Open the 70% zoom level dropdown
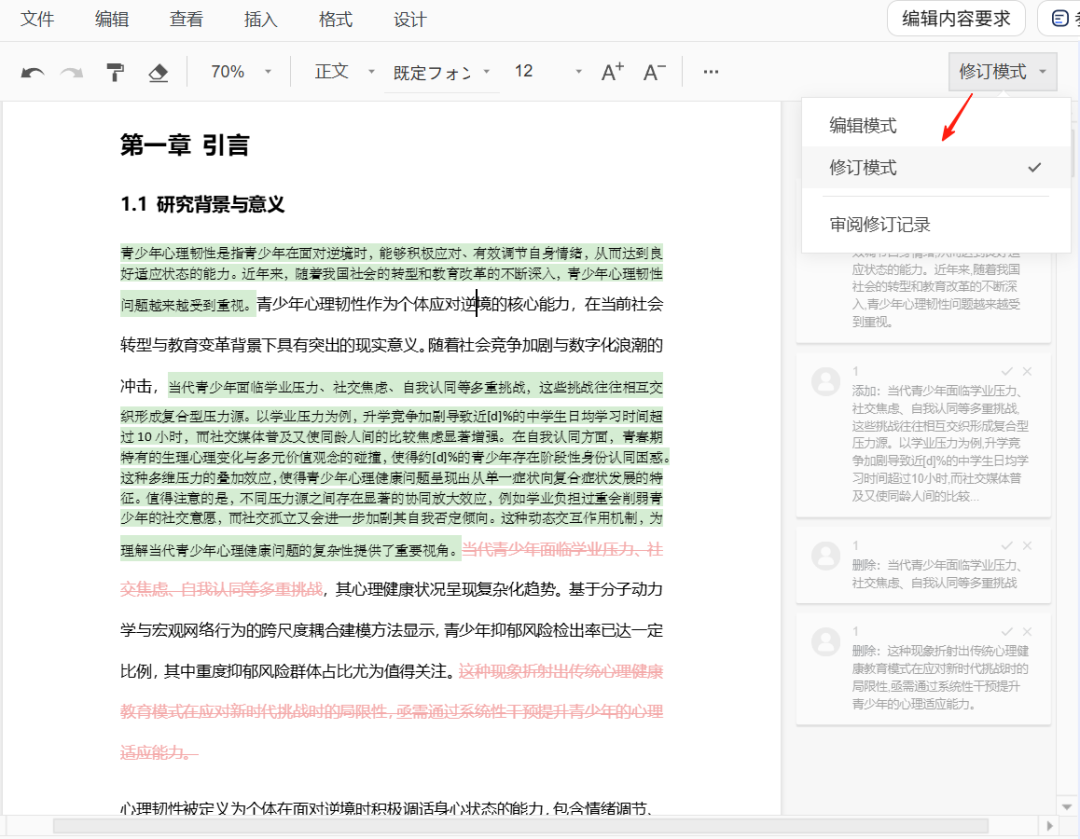Viewport: 1080px width, 839px height. [240, 72]
